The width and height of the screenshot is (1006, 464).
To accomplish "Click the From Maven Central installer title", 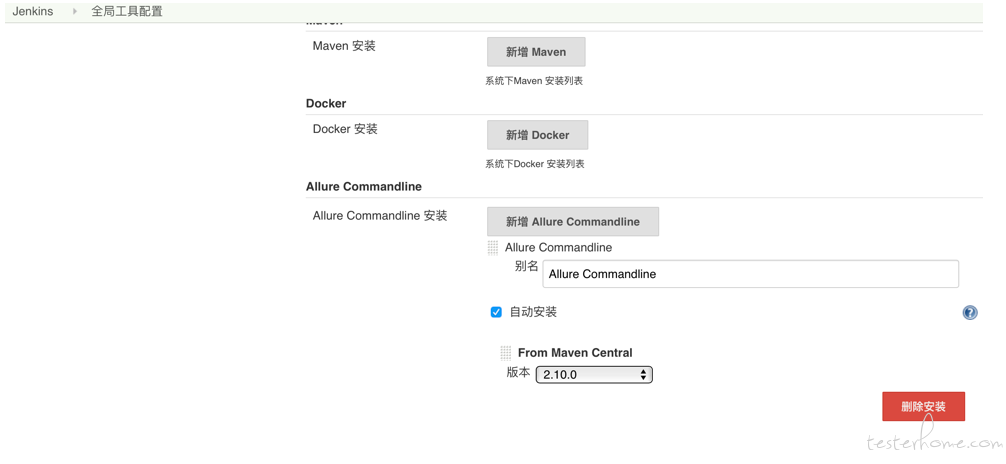I will pos(575,353).
